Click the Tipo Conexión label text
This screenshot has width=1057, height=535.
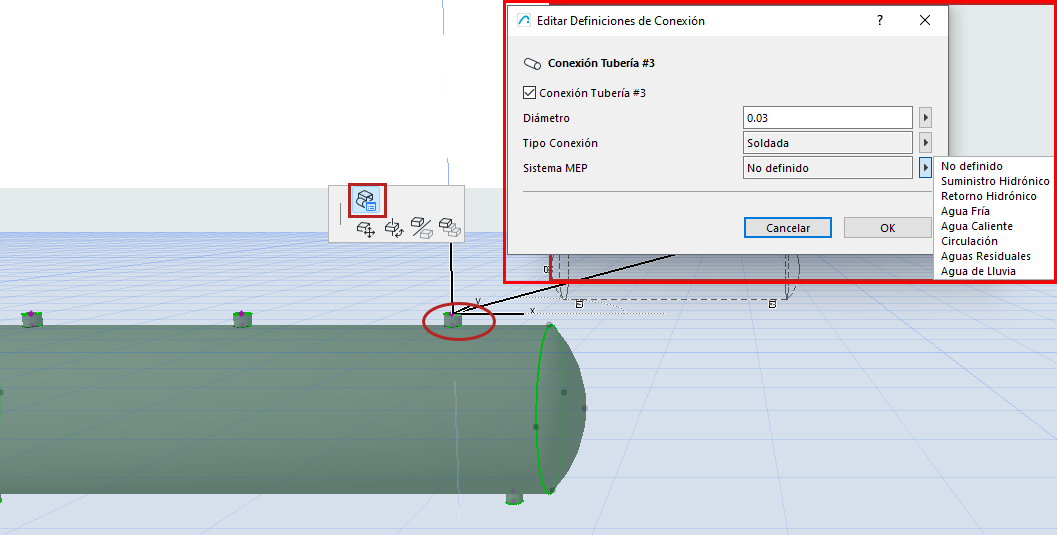coord(560,143)
